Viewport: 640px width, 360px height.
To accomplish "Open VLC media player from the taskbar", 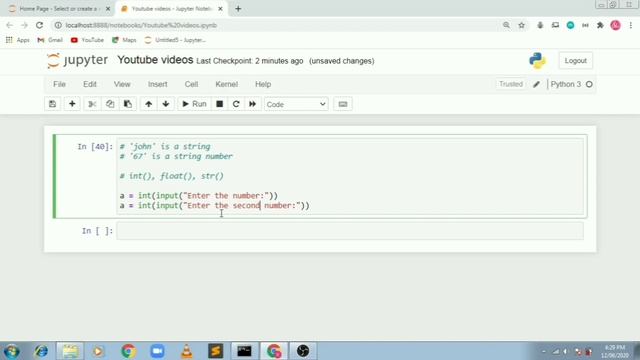I will 187,351.
